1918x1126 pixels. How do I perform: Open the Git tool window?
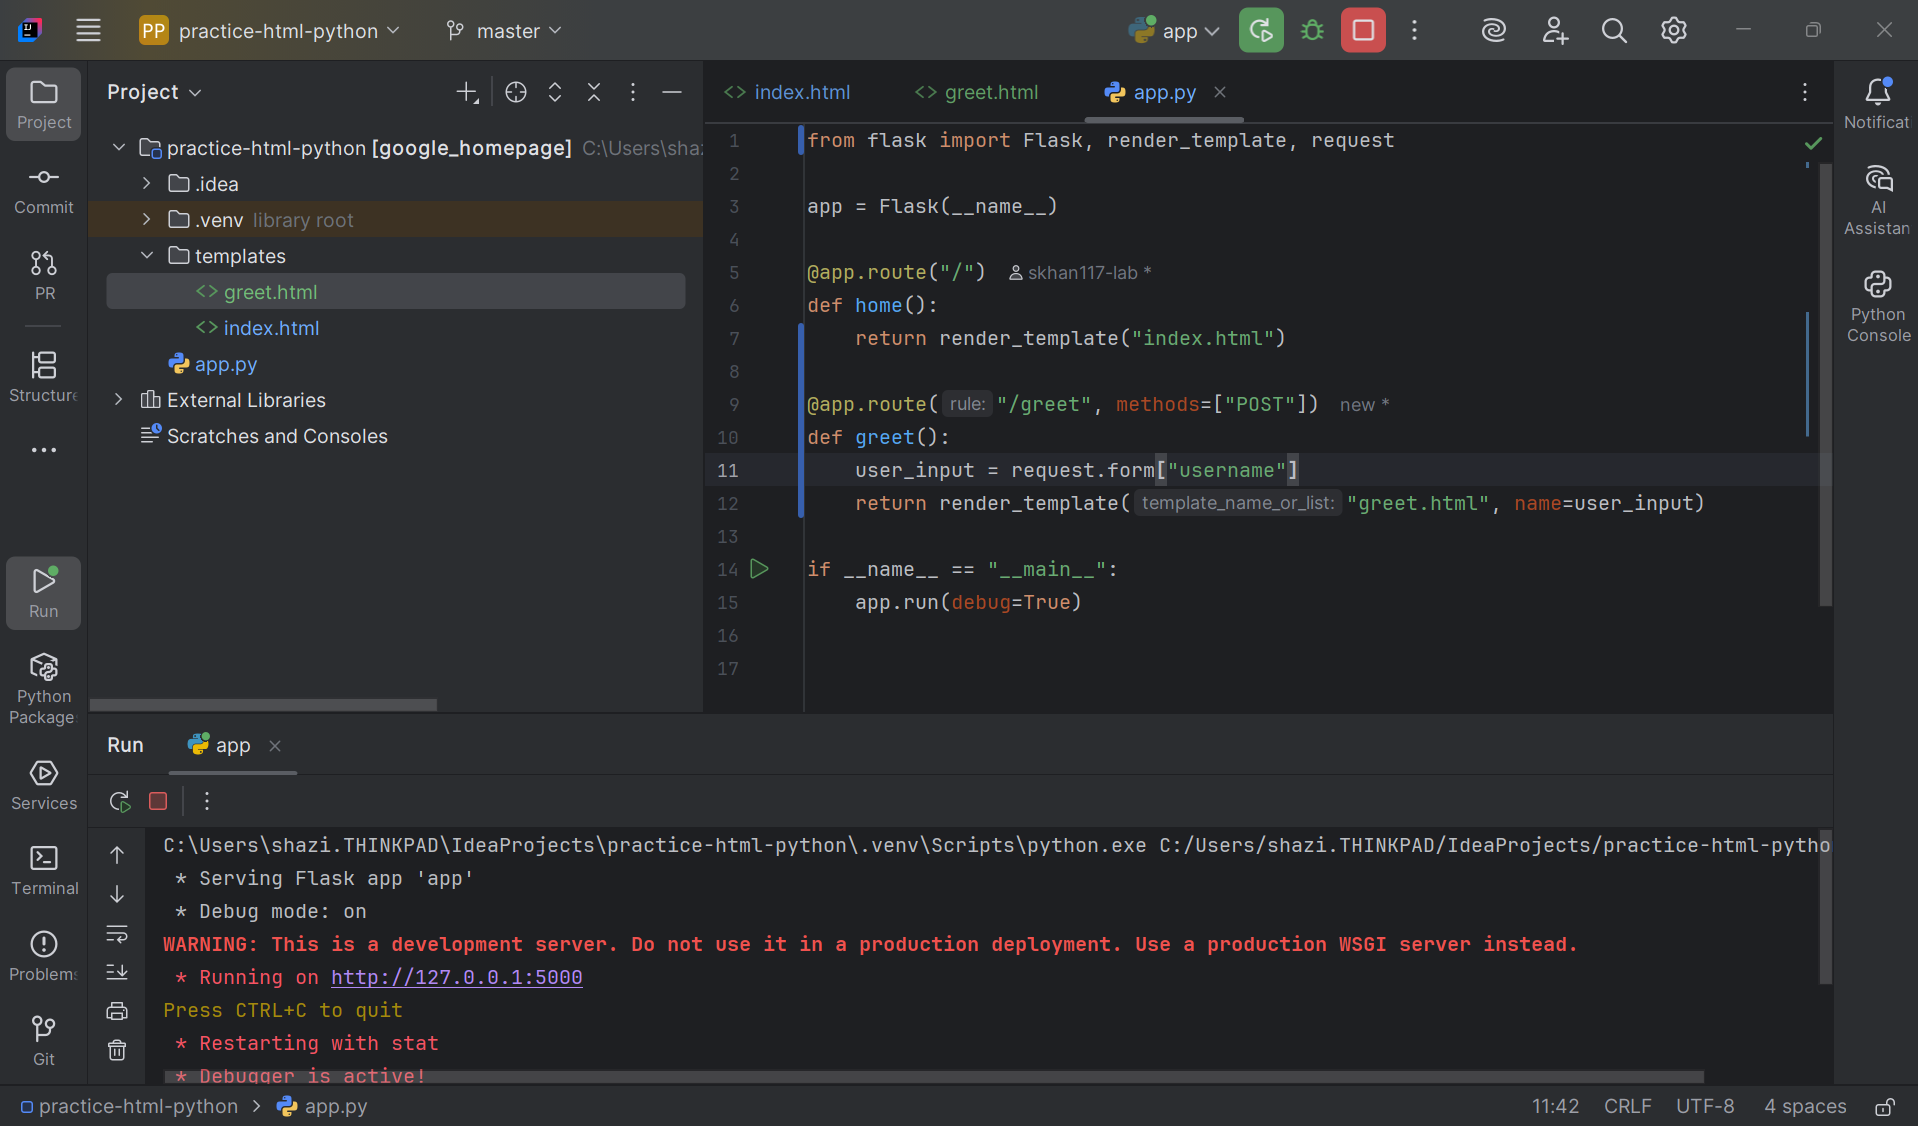click(44, 1041)
